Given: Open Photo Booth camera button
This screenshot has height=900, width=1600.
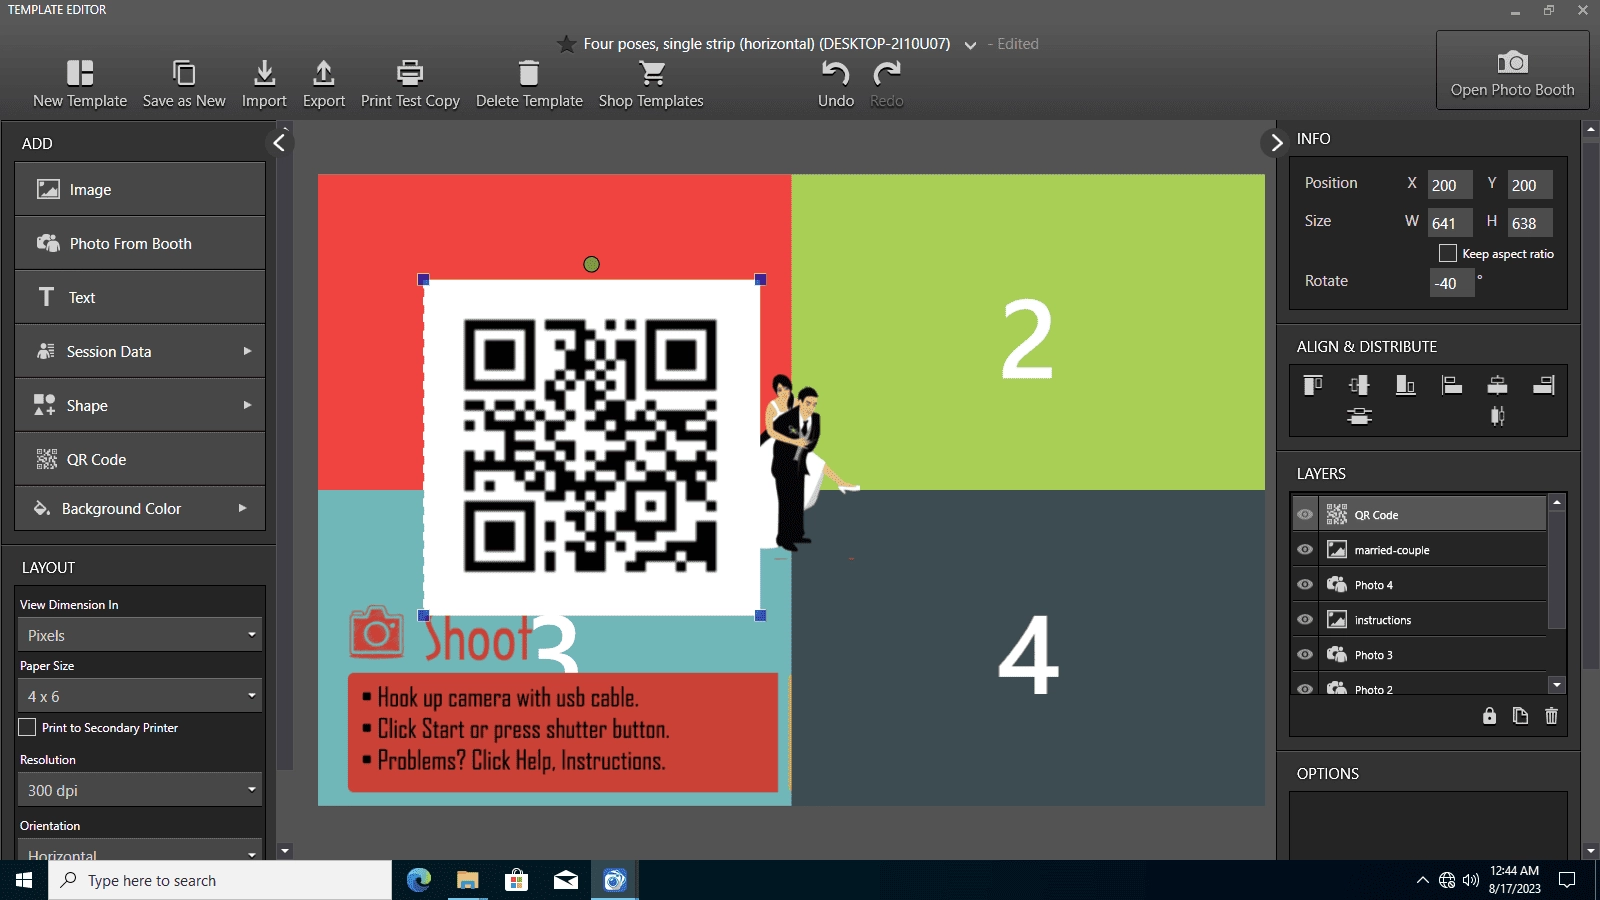Looking at the screenshot, I should coord(1512,71).
